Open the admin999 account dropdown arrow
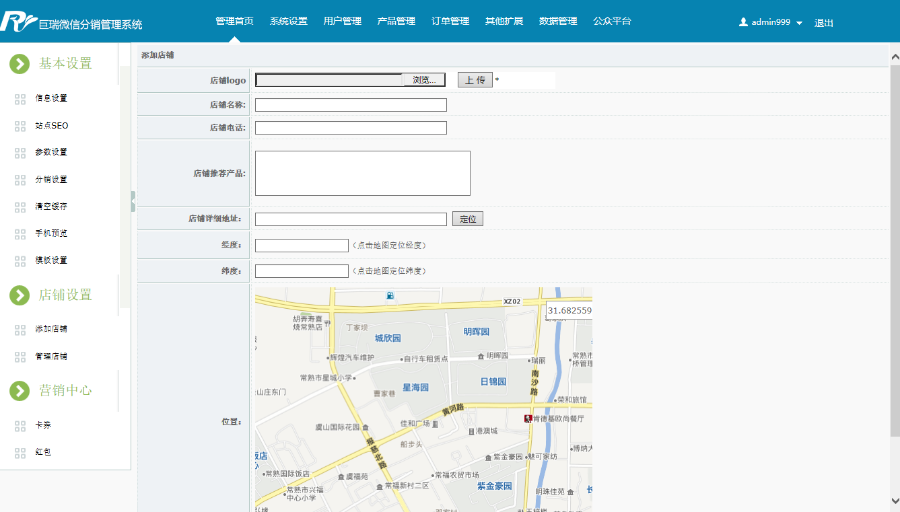This screenshot has height=512, width=900. [799, 23]
